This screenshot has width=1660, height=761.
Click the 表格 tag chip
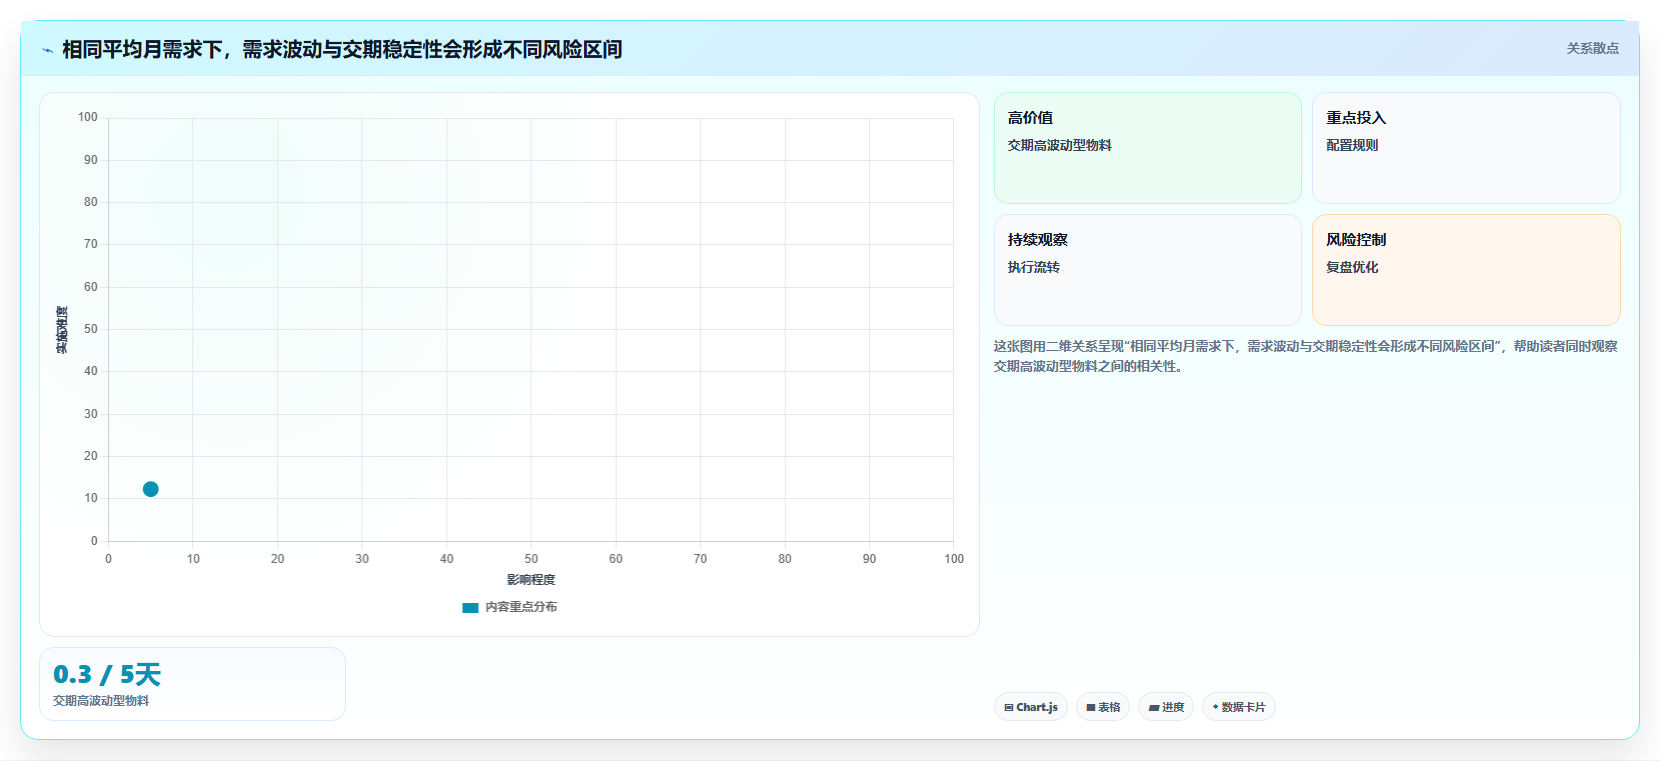click(1103, 707)
